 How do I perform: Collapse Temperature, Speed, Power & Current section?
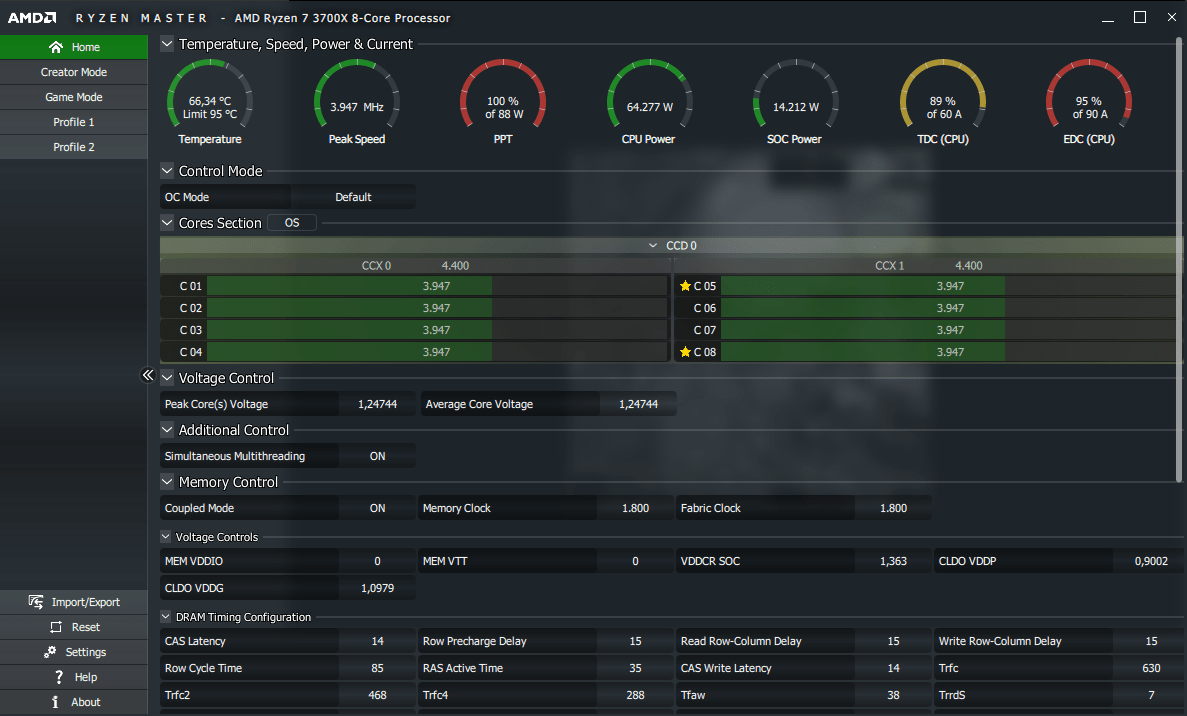[x=167, y=44]
